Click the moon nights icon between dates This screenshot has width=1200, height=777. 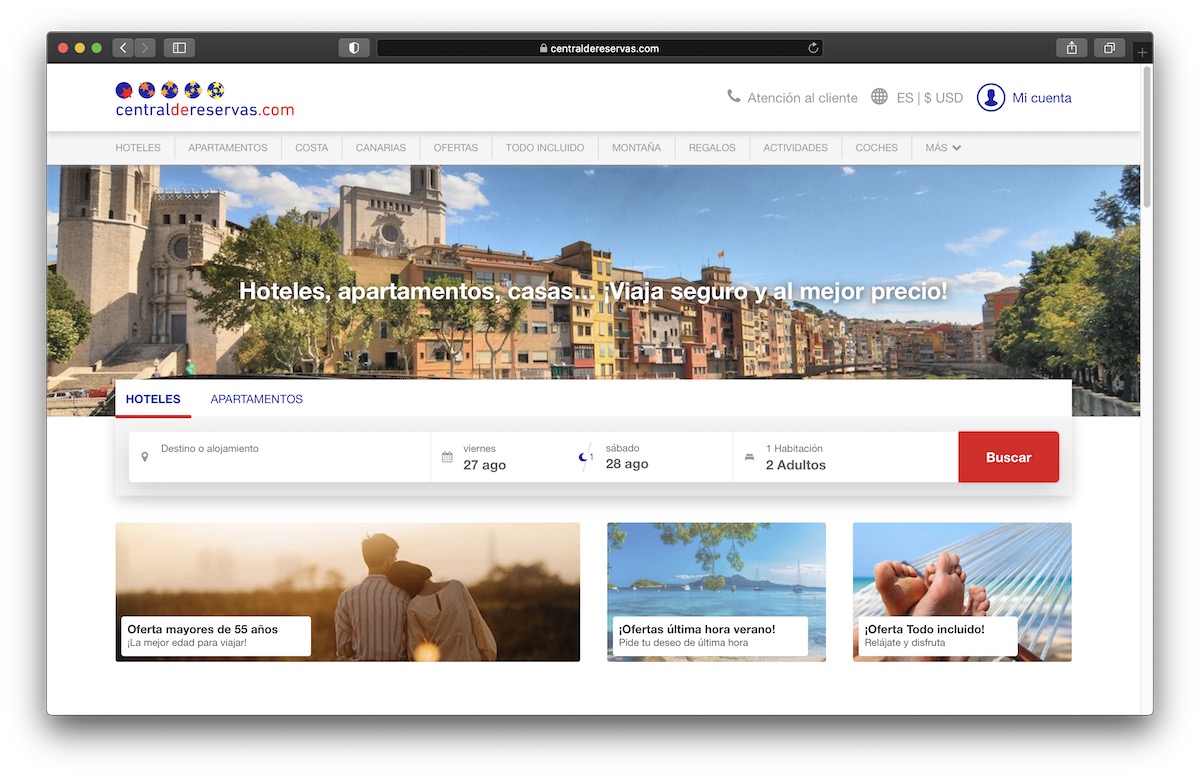(x=585, y=457)
